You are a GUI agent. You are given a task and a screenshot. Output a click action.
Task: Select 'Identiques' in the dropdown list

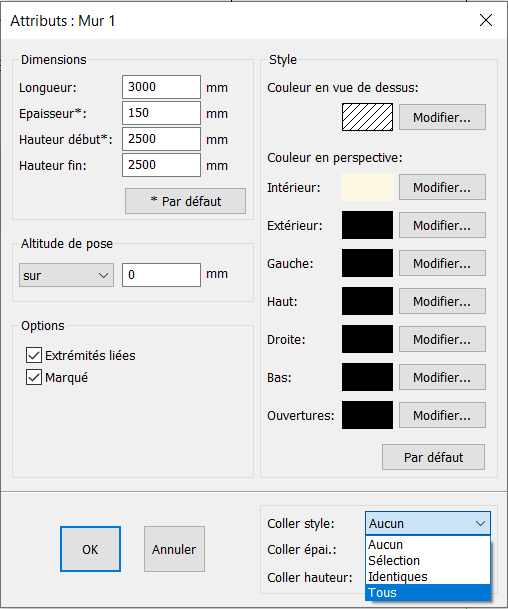click(428, 576)
